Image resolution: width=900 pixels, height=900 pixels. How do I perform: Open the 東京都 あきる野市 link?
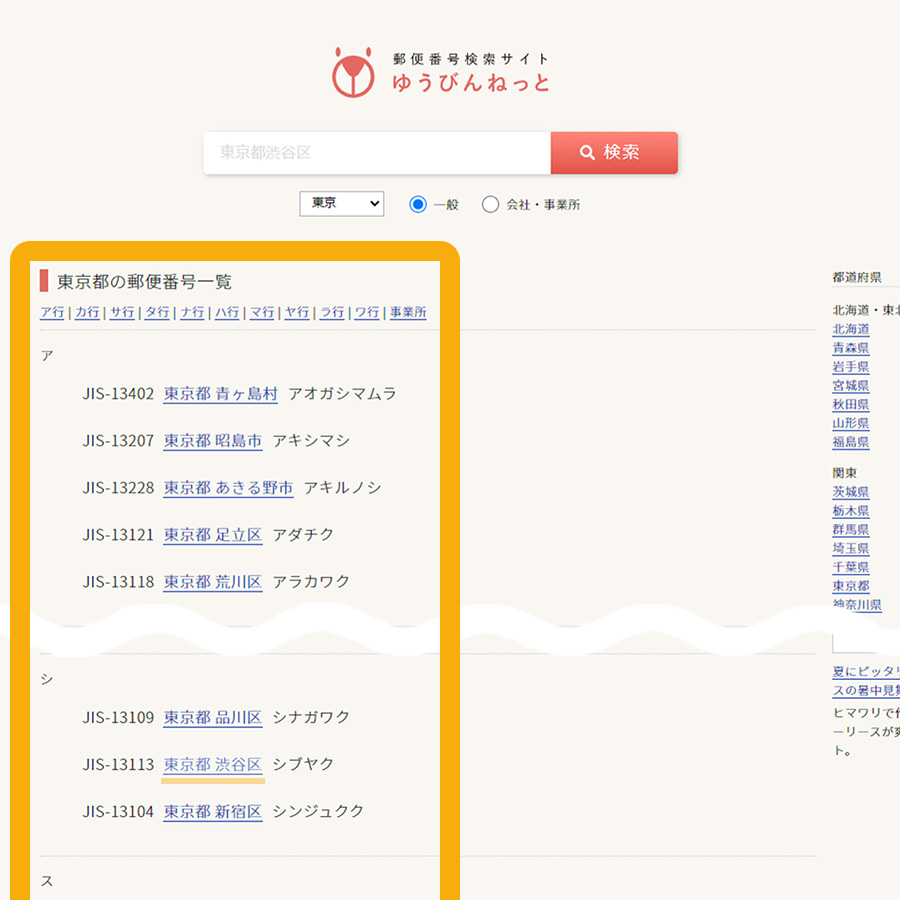point(228,488)
